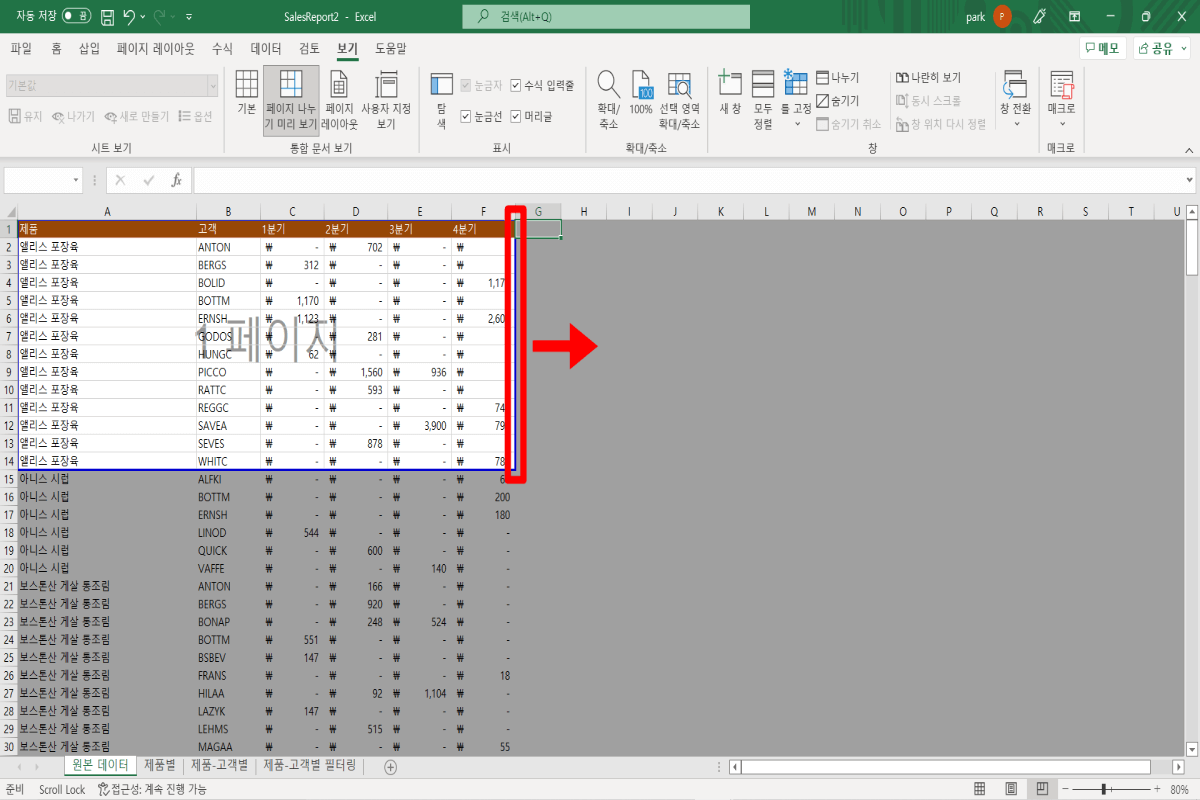This screenshot has height=800, width=1200.
Task: Click cell with customer ANTON in row 2
Action: (x=228, y=247)
